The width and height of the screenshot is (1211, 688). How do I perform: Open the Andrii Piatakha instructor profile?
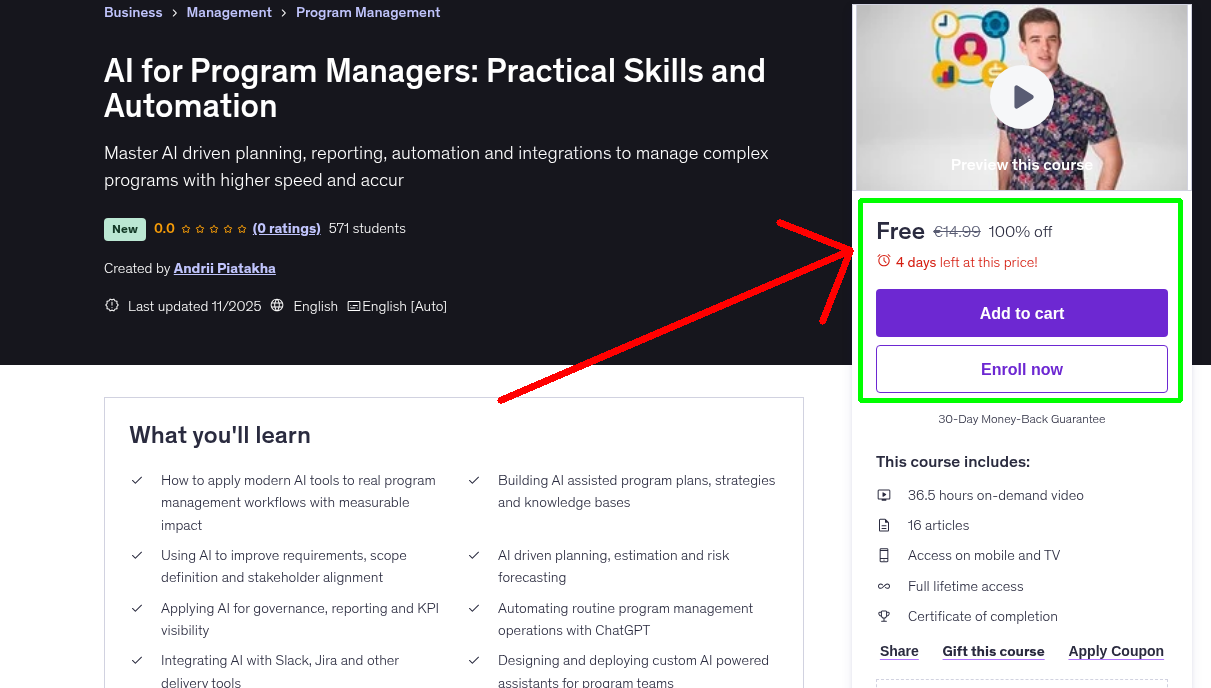(x=224, y=268)
